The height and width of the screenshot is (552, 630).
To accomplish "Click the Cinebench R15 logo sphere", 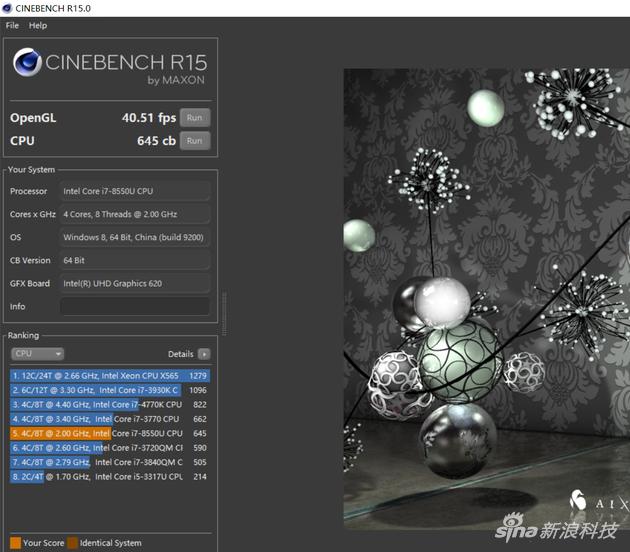I will [x=27, y=62].
